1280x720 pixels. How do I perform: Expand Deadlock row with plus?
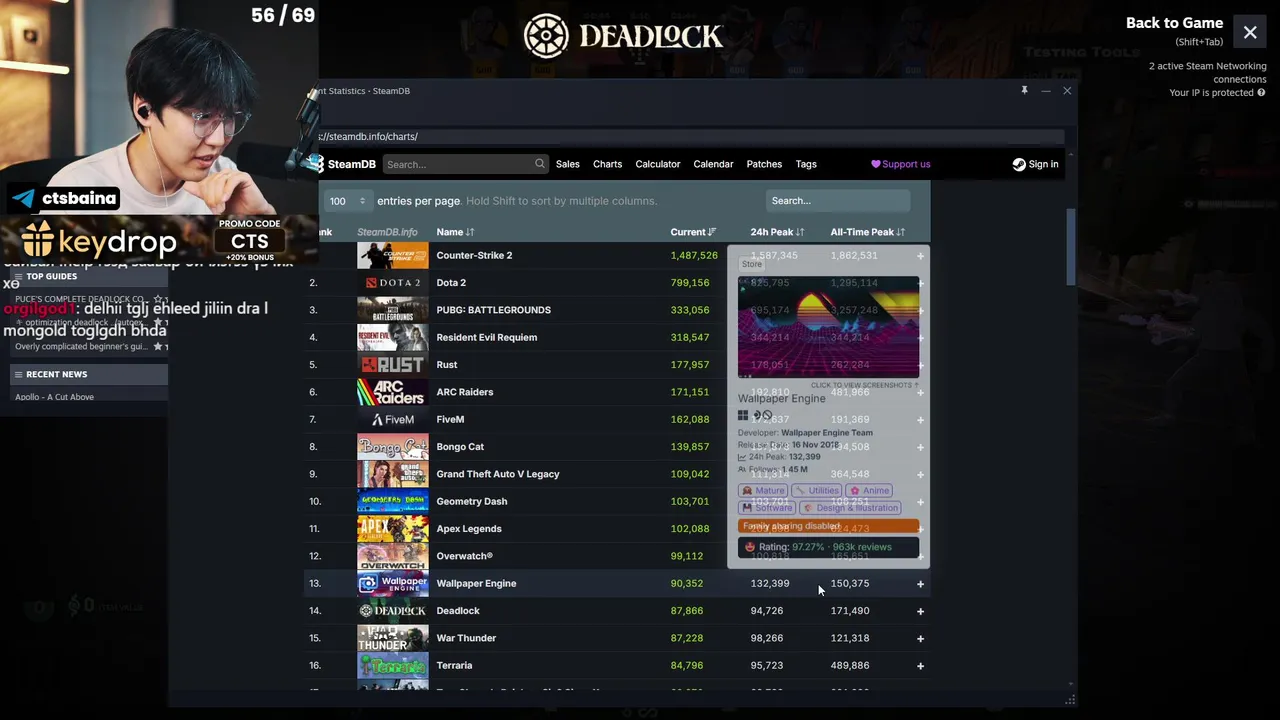(x=920, y=611)
